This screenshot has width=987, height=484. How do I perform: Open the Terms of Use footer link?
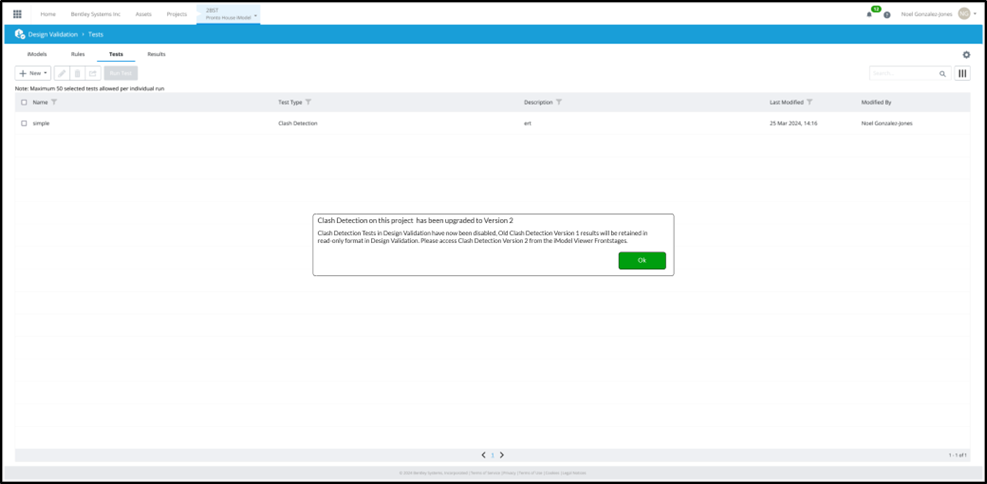coord(530,473)
